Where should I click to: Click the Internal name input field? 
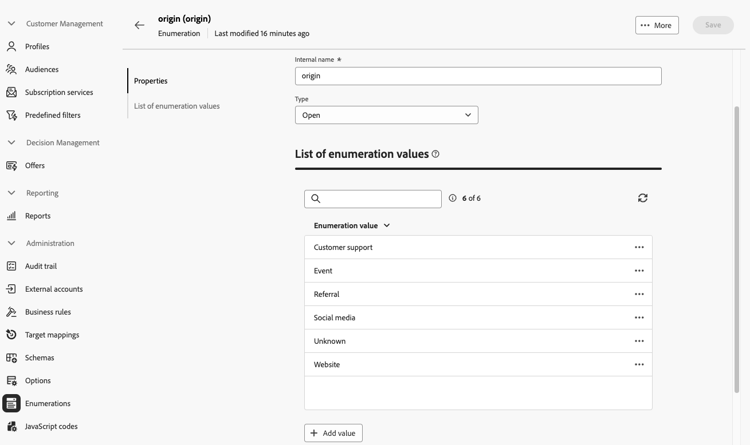click(x=478, y=76)
